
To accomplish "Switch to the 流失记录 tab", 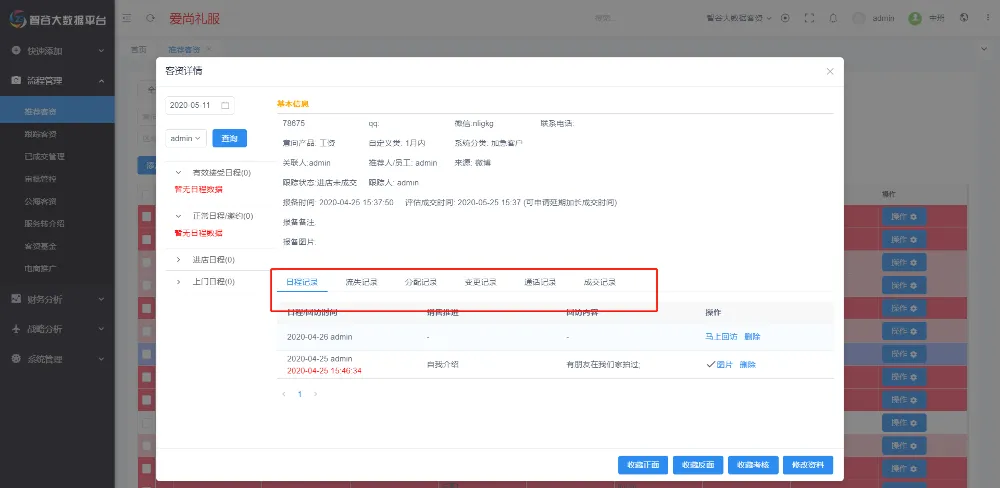I will 361,282.
